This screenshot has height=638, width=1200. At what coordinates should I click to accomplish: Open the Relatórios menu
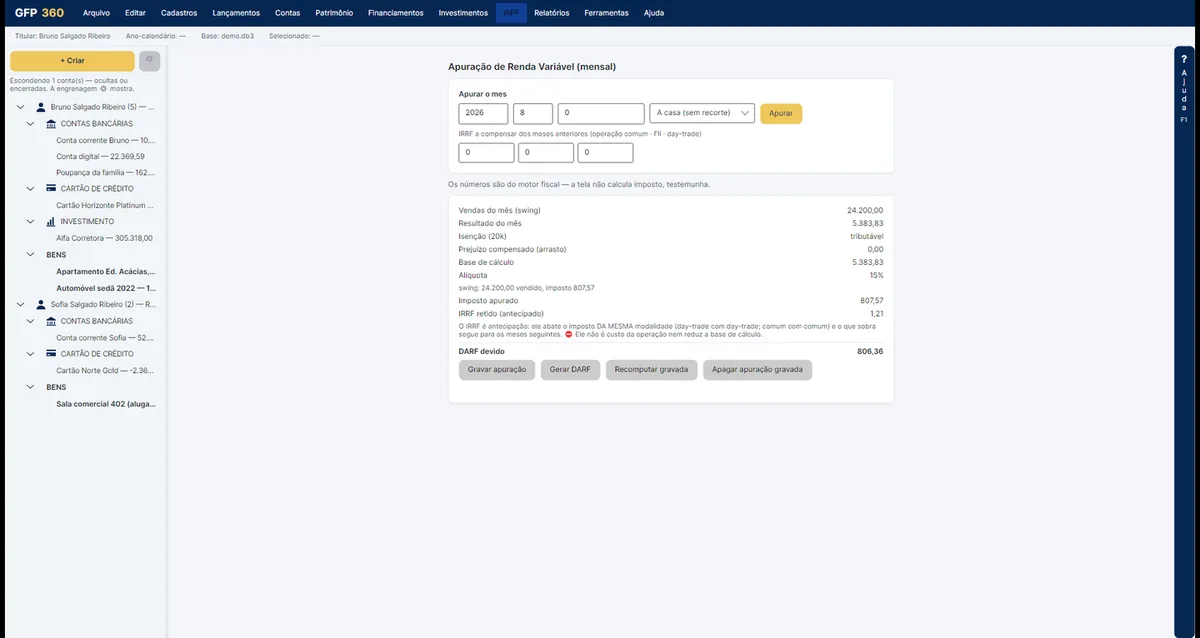pyautogui.click(x=552, y=13)
